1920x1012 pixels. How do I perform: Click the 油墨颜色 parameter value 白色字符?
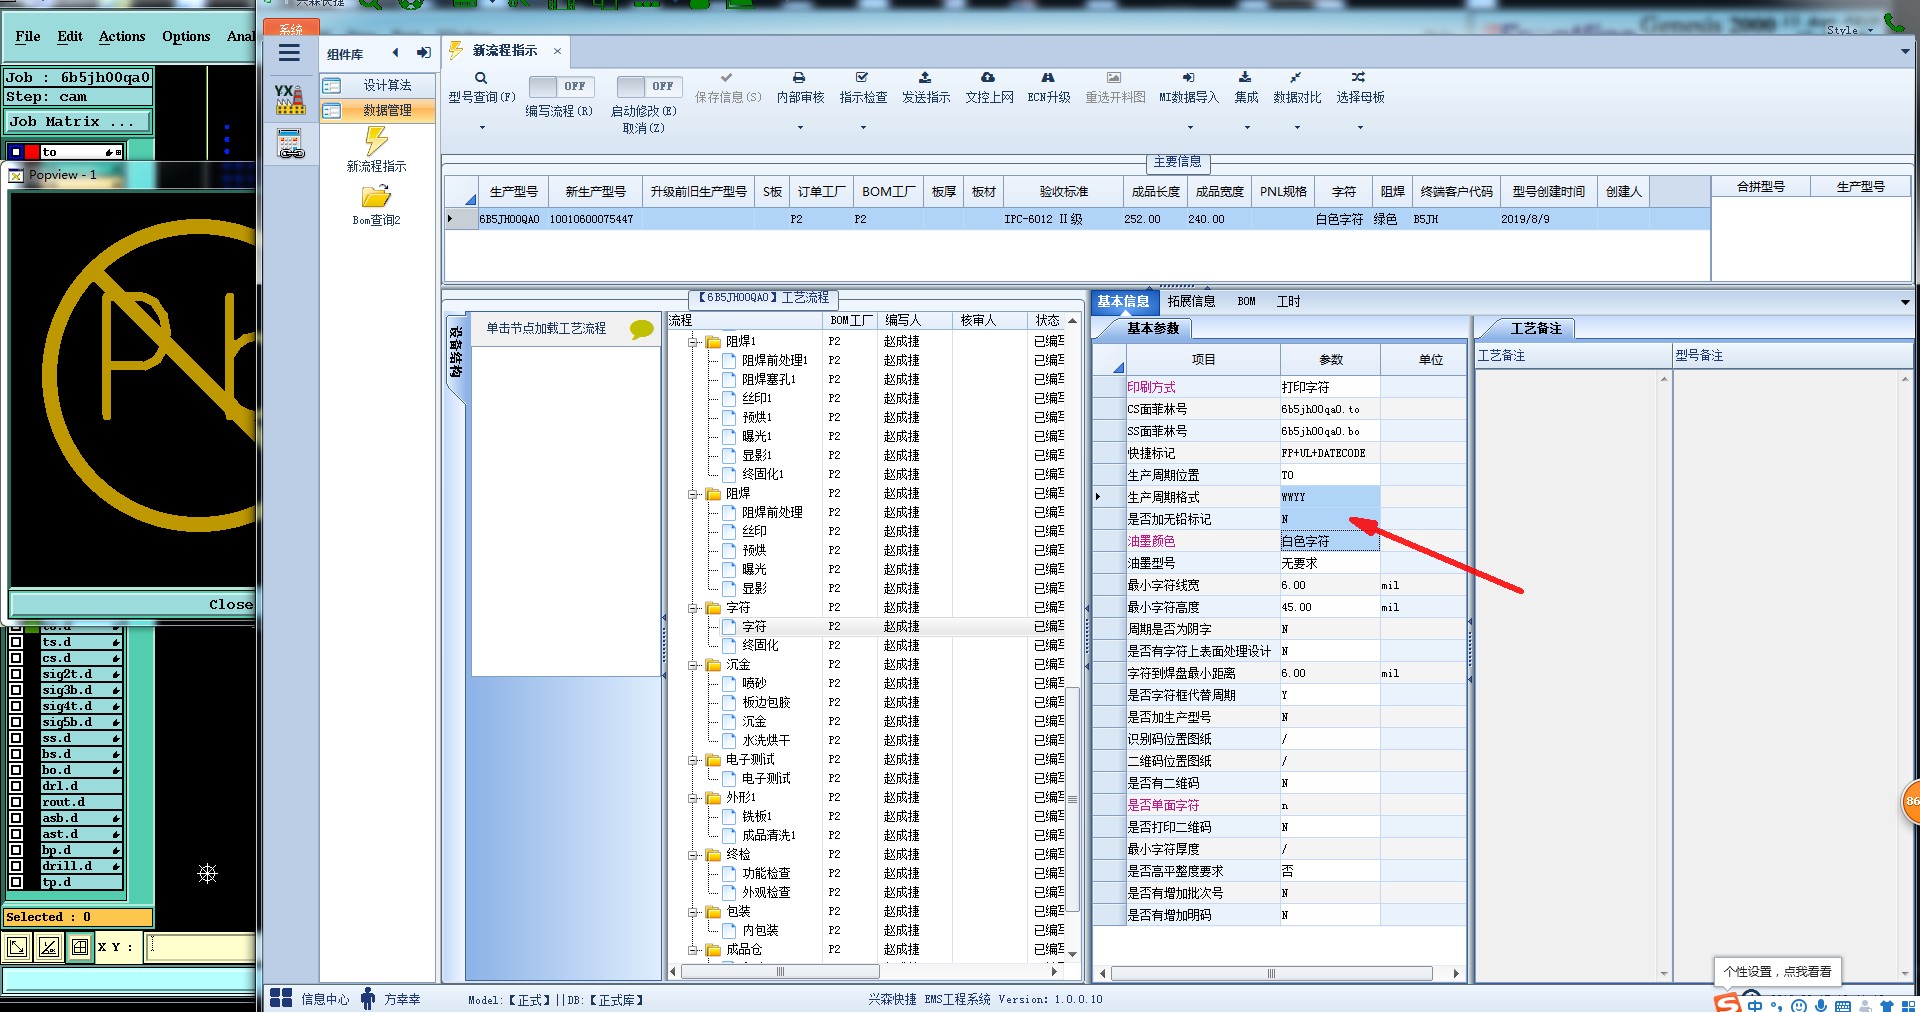point(1329,541)
